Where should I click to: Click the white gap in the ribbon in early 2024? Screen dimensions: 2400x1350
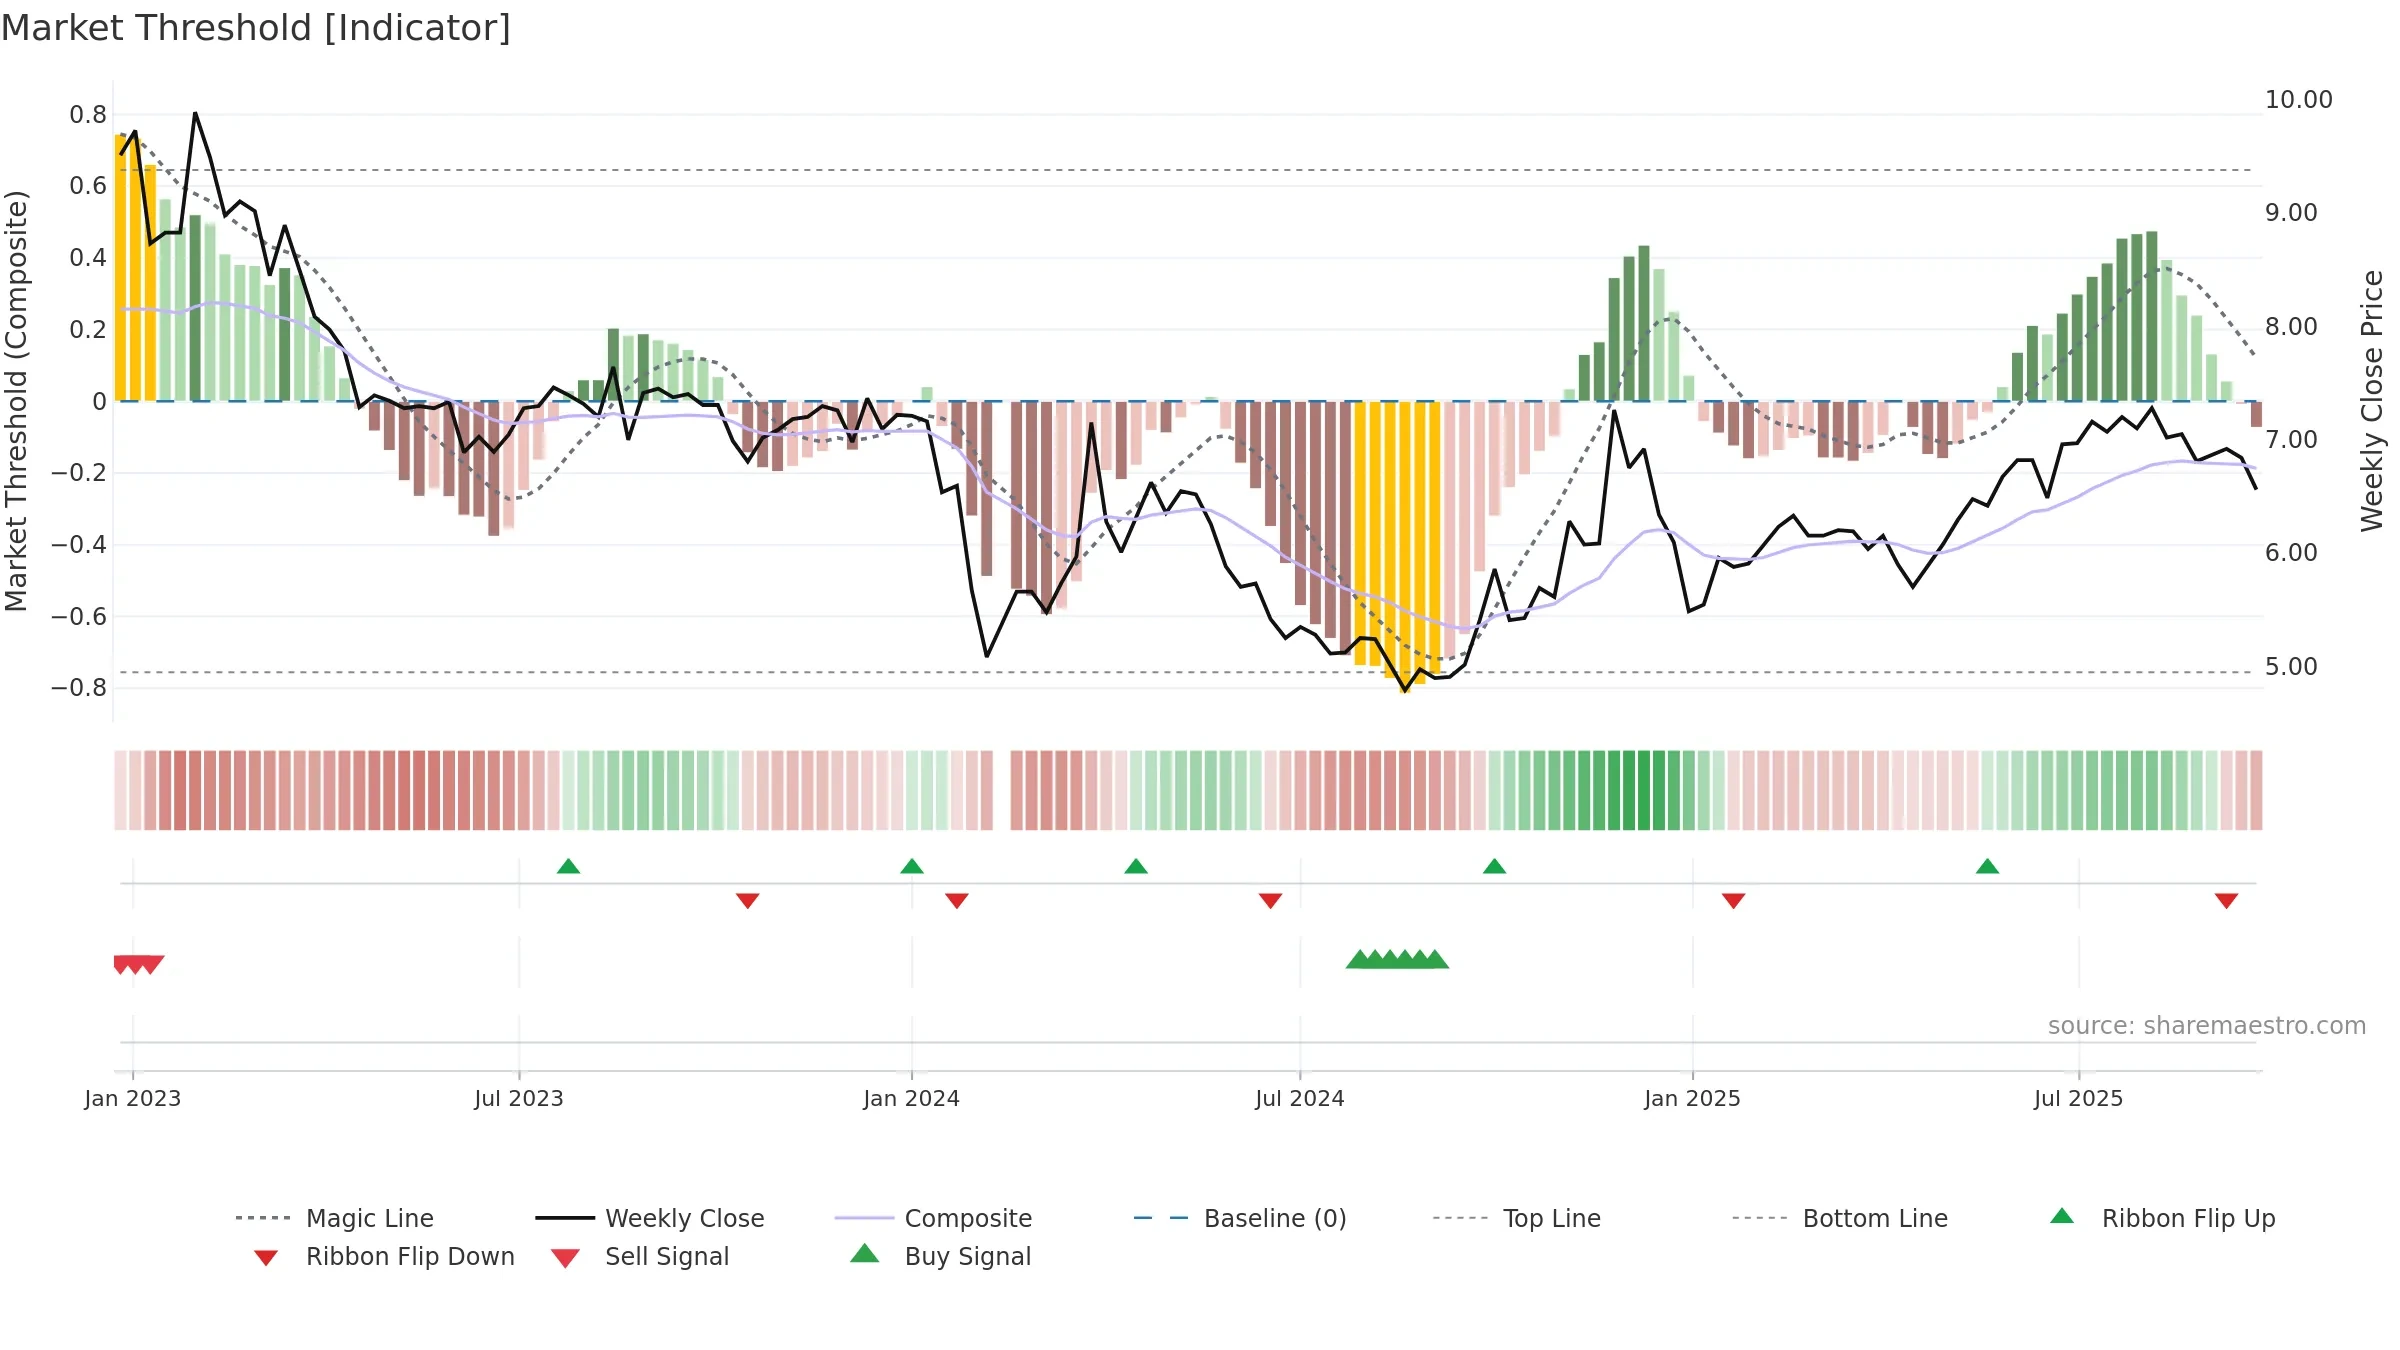1002,790
